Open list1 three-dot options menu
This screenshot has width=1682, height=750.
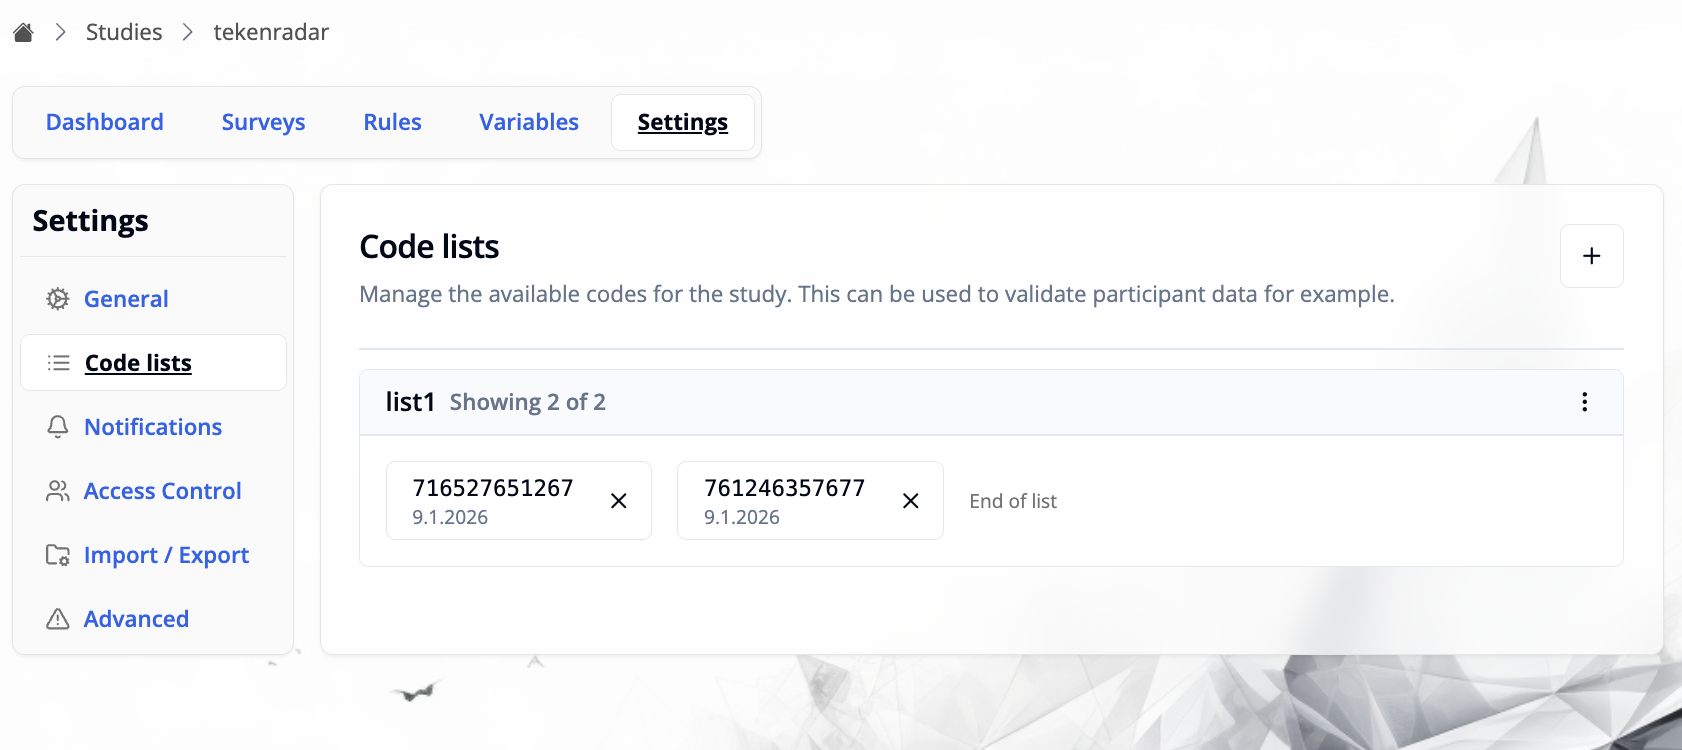click(1584, 402)
